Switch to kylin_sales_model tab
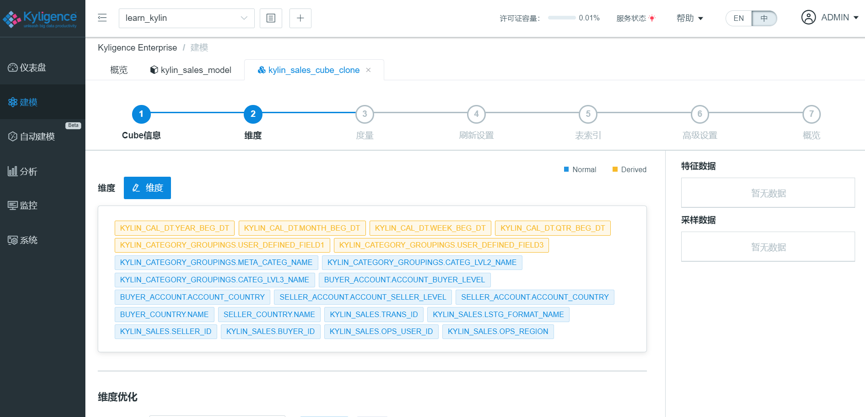 click(x=190, y=70)
